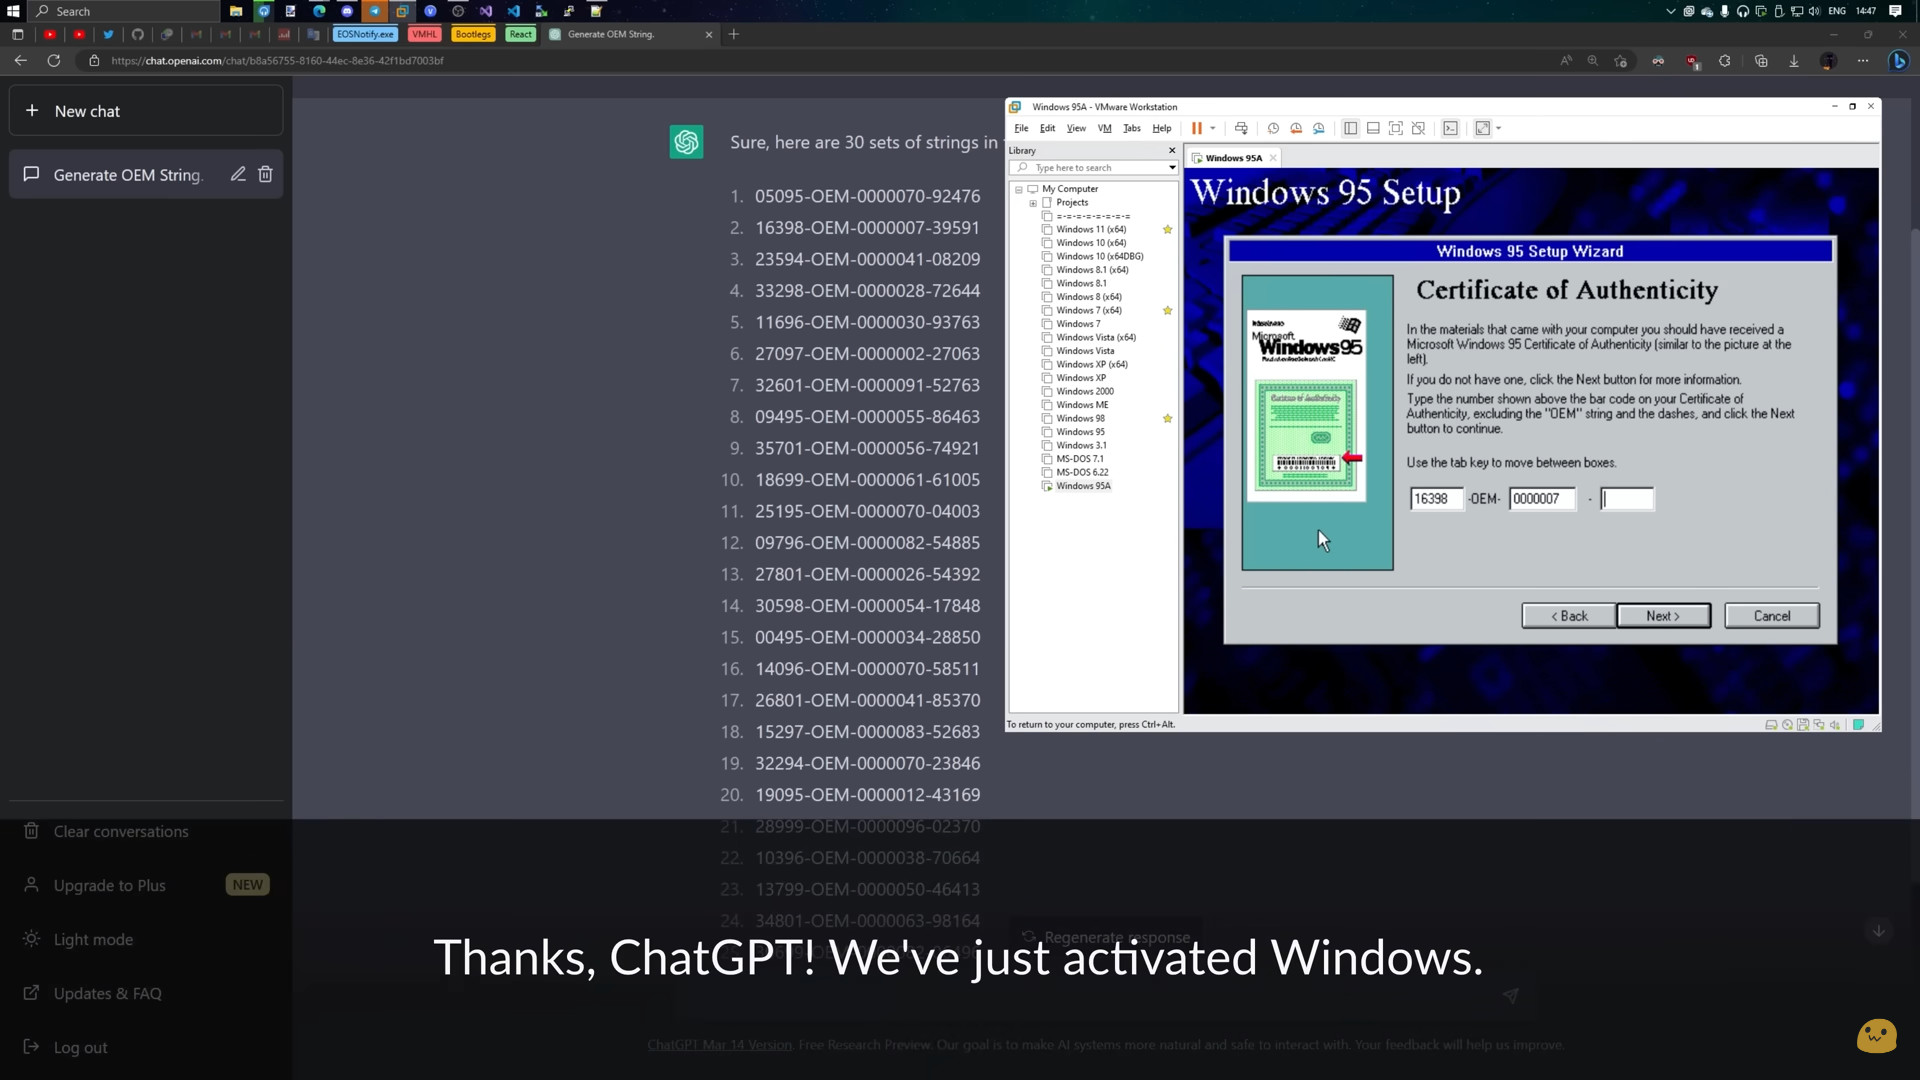The width and height of the screenshot is (1920, 1080).
Task: Collapse the My Computer tree node
Action: [1019, 189]
